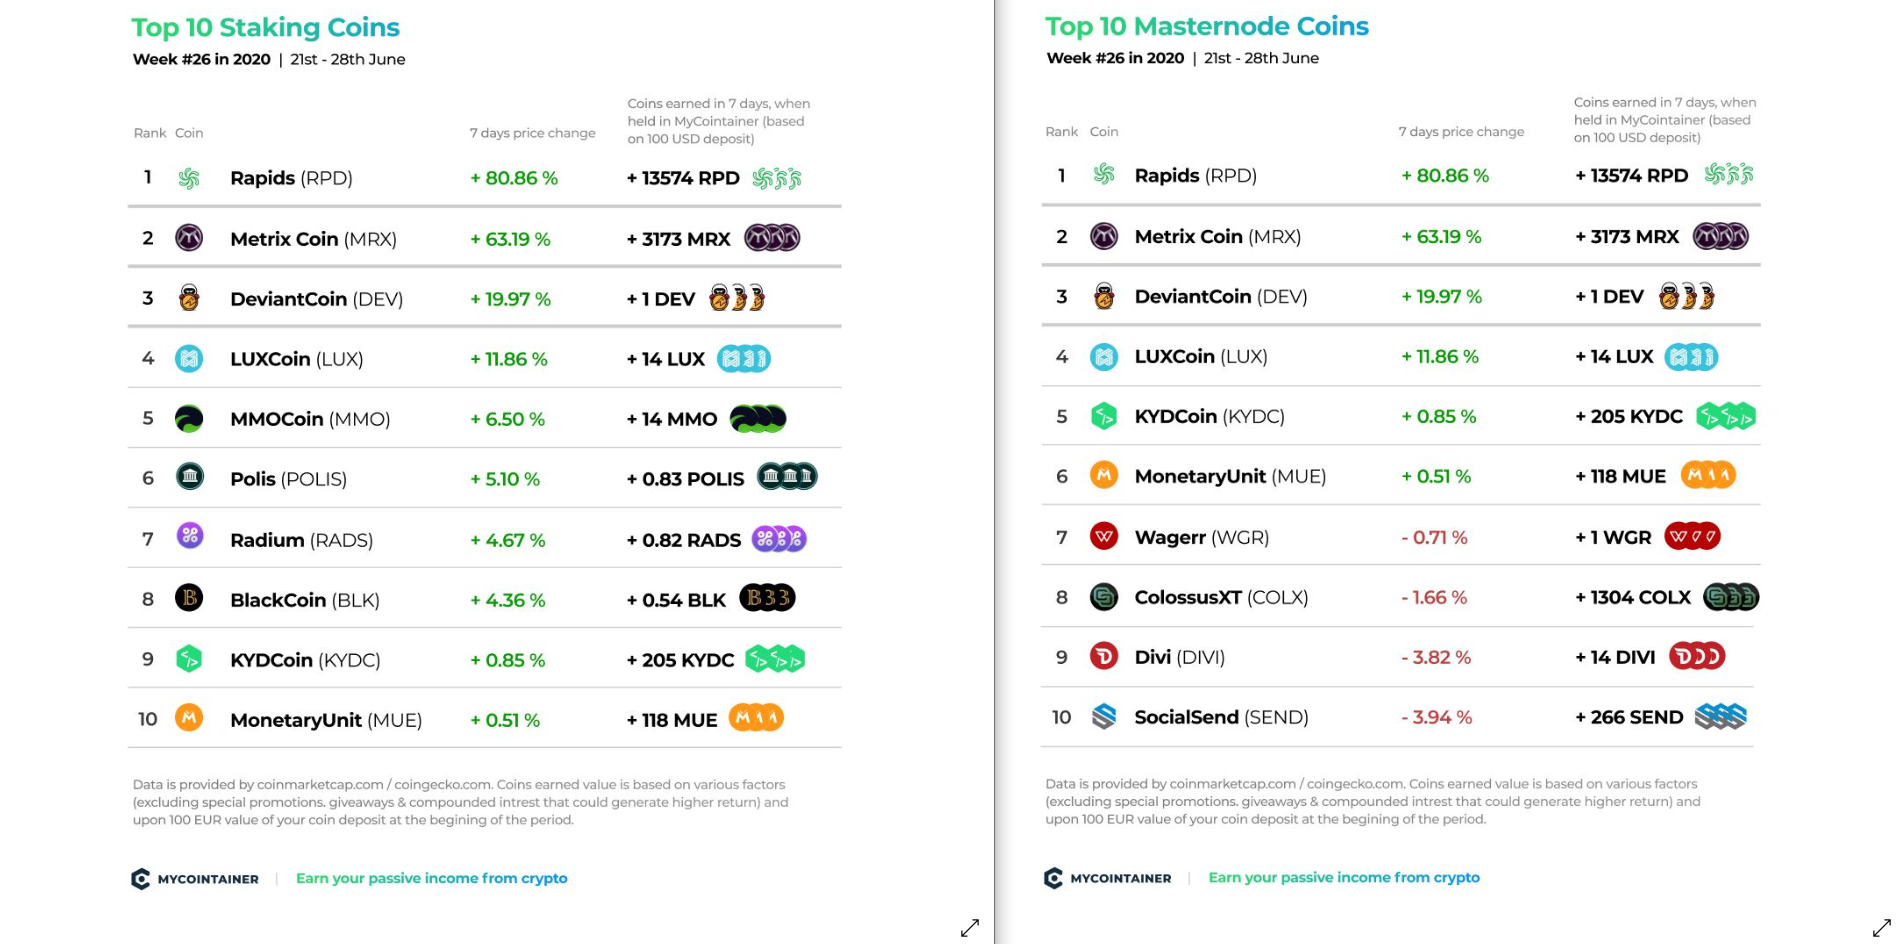Click the DeviantCoin icon in Masternode list
This screenshot has height=944, width=1900.
coord(1104,296)
